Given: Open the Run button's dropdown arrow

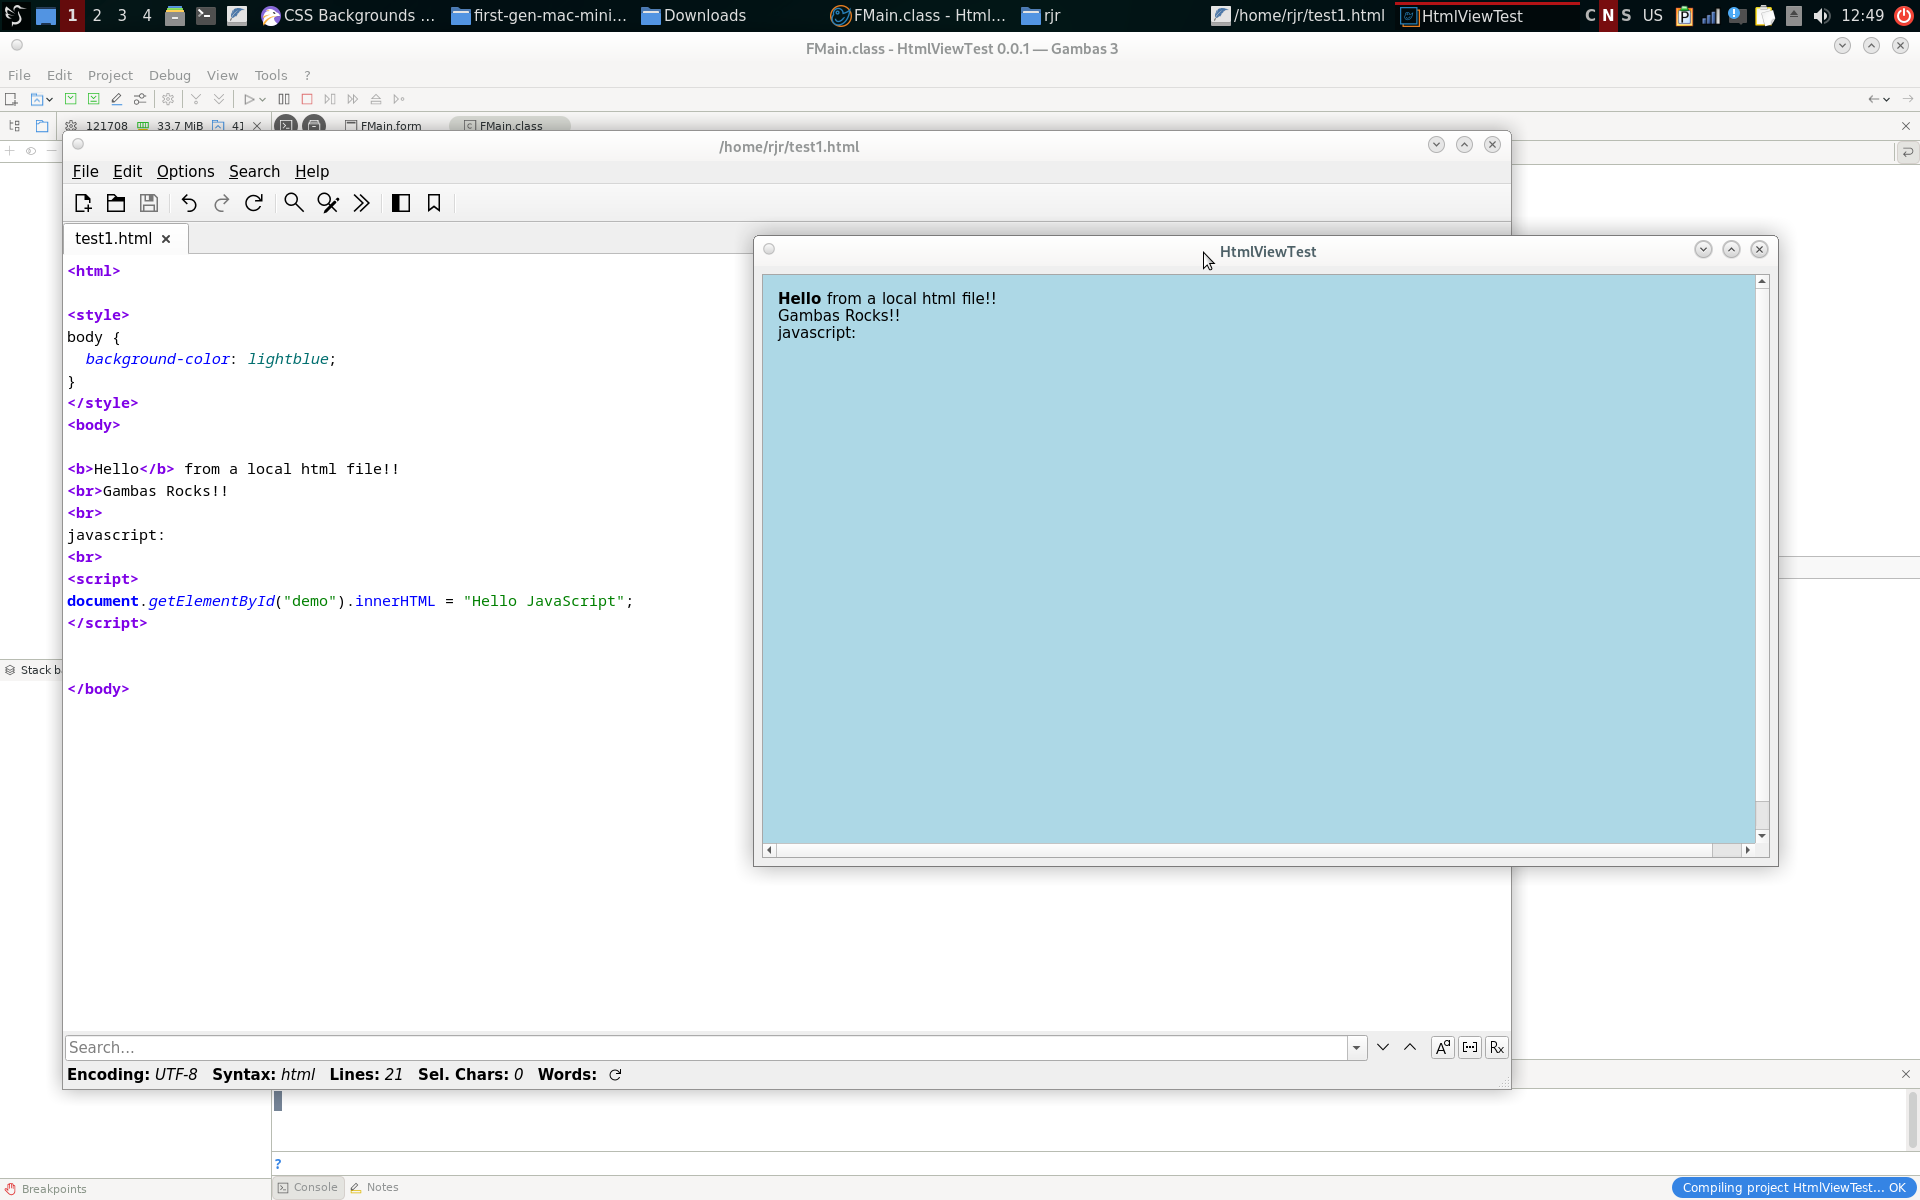Looking at the screenshot, I should coord(262,99).
